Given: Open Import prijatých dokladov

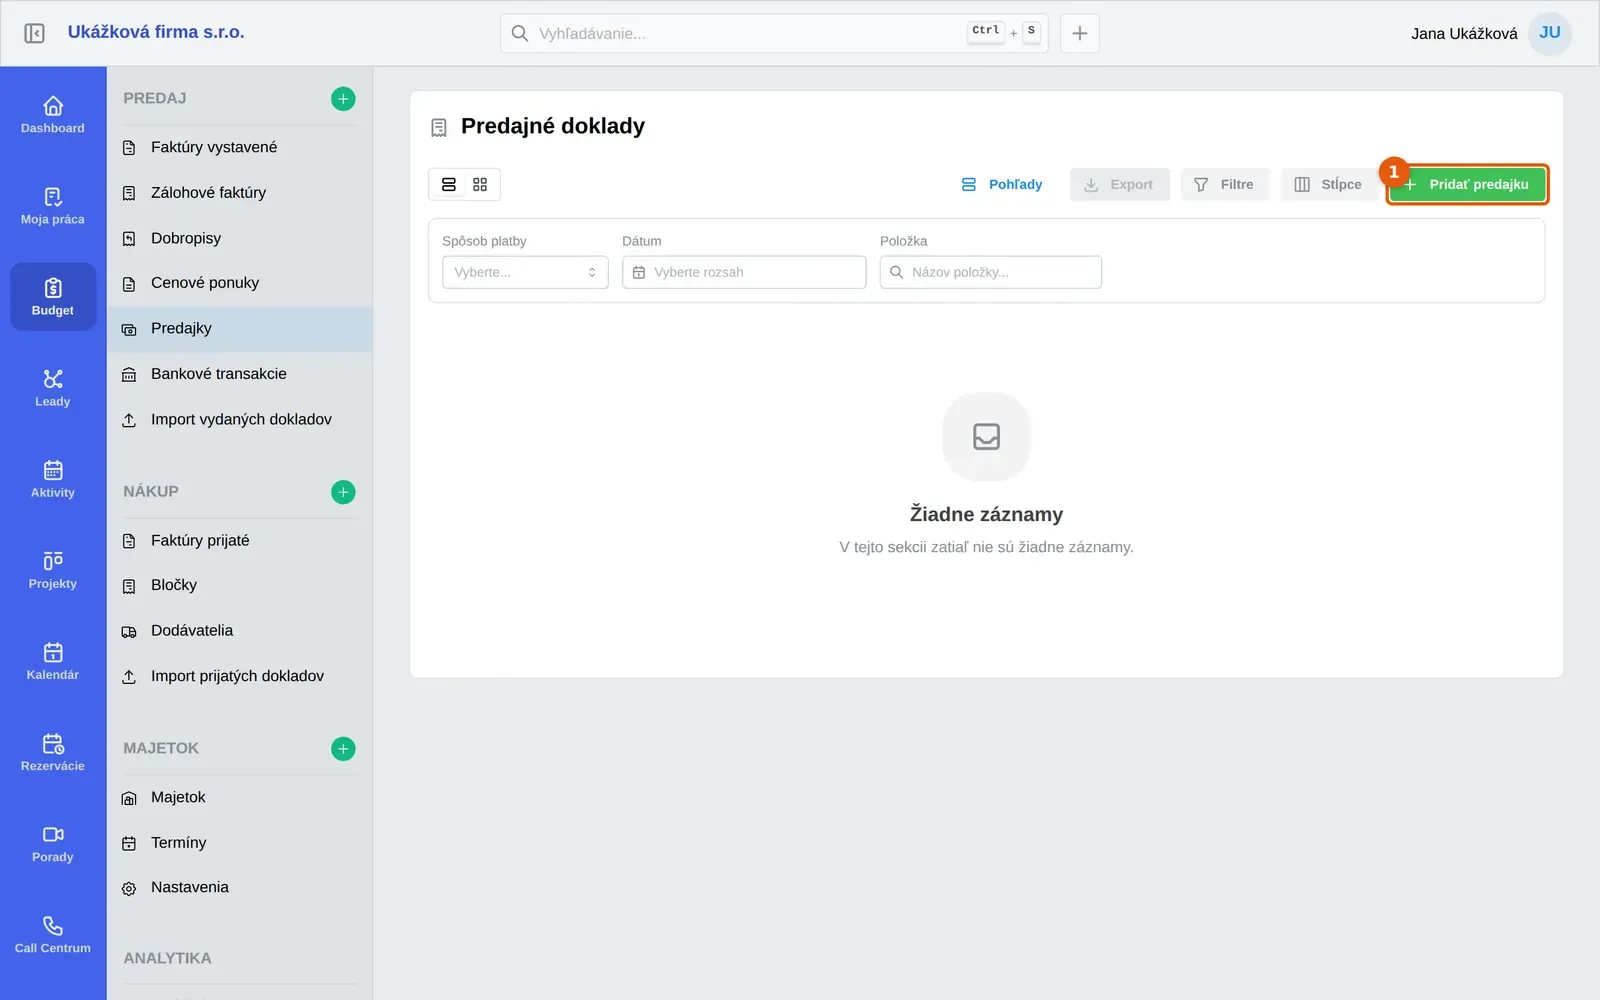Looking at the screenshot, I should click(239, 677).
